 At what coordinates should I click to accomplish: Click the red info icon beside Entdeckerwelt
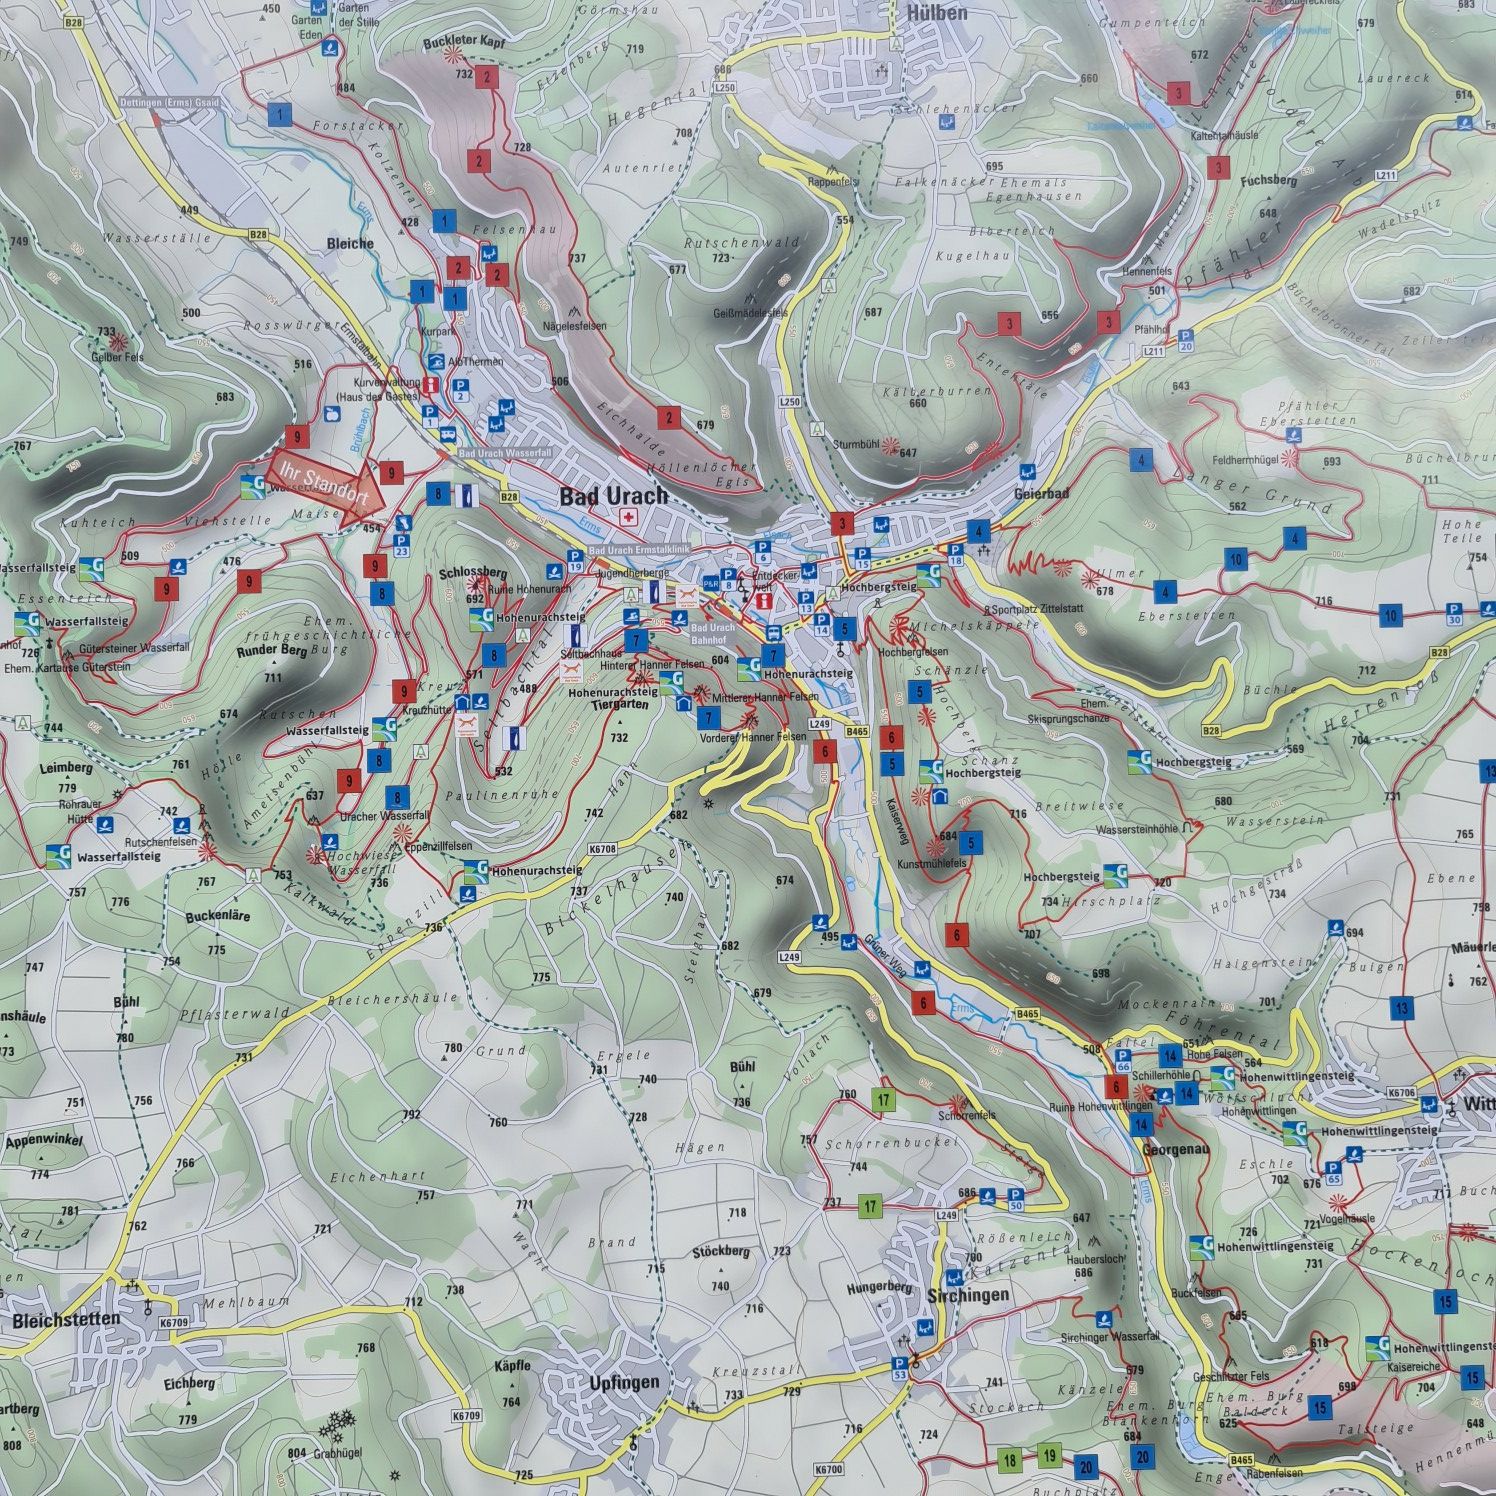click(x=763, y=603)
